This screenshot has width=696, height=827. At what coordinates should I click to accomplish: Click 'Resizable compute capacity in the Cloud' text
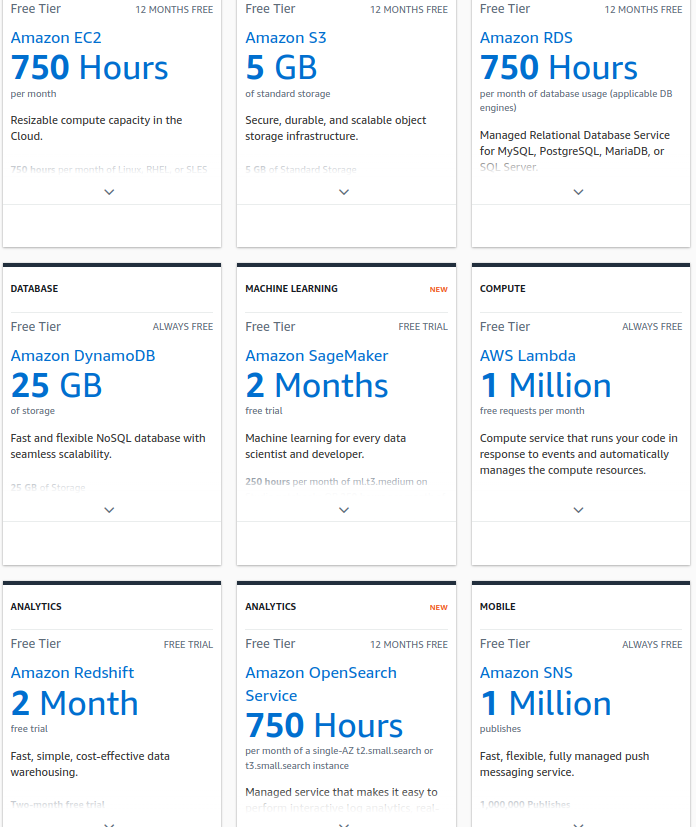point(96,128)
